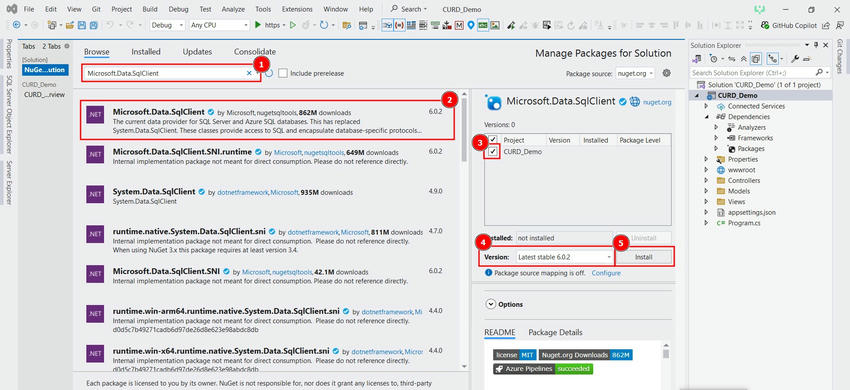Open the Git menu
Viewport: 850px width, 390px height.
[95, 9]
